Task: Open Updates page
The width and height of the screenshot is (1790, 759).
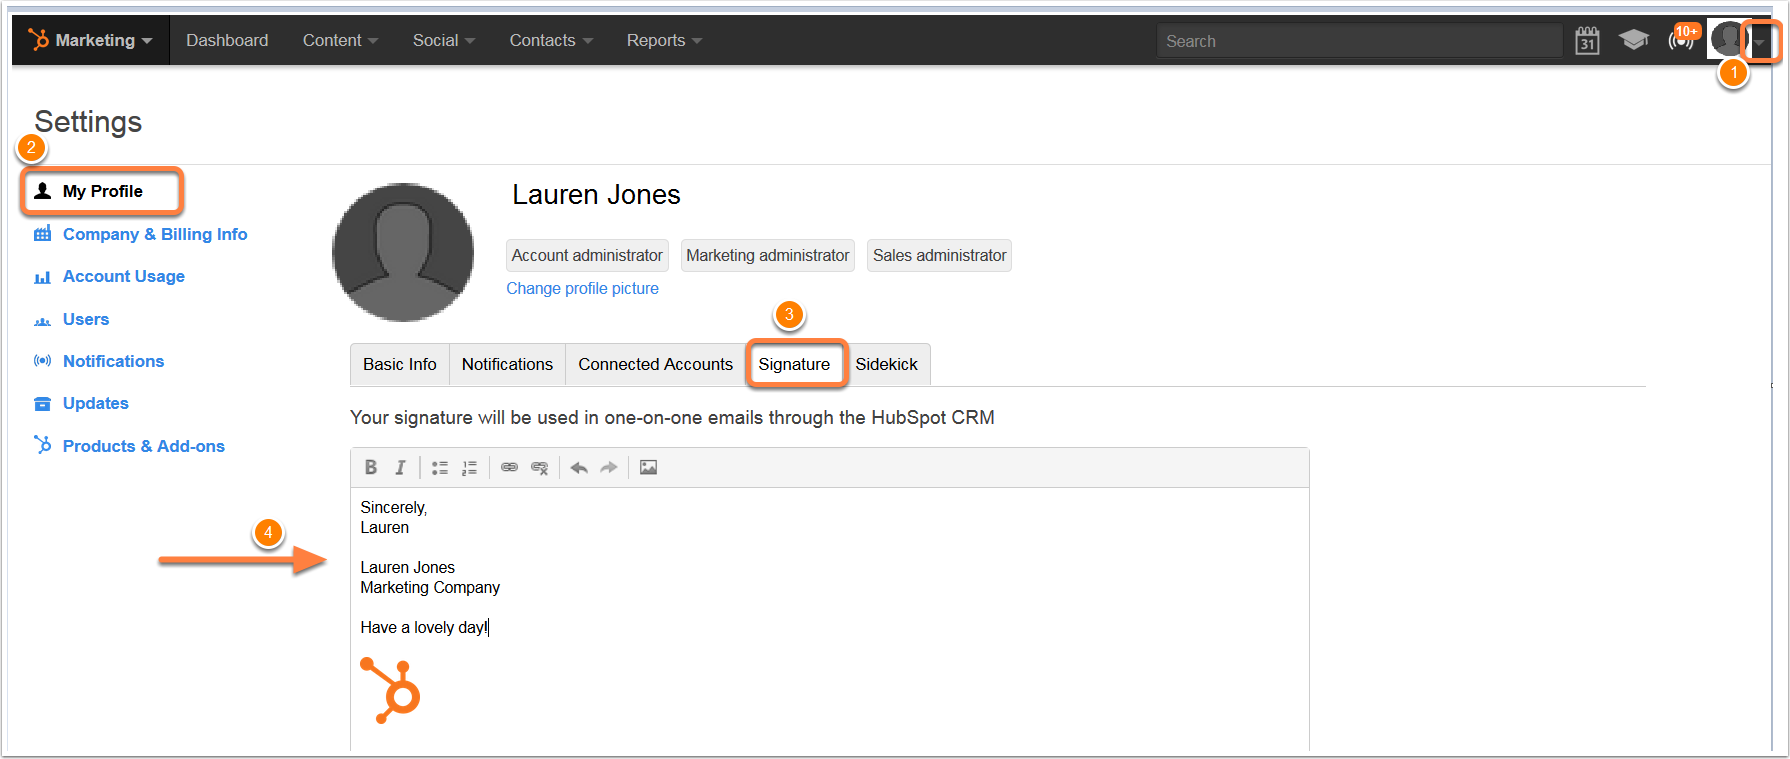Action: (95, 403)
